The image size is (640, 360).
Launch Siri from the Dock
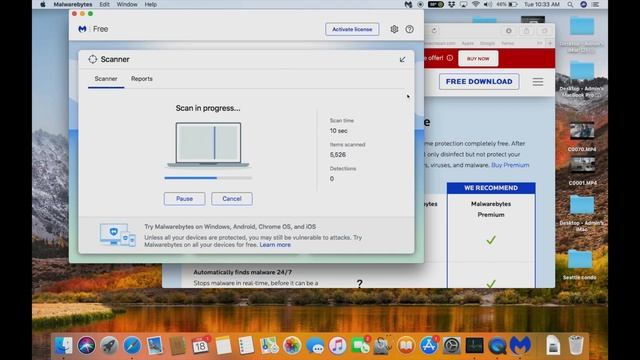coord(86,346)
